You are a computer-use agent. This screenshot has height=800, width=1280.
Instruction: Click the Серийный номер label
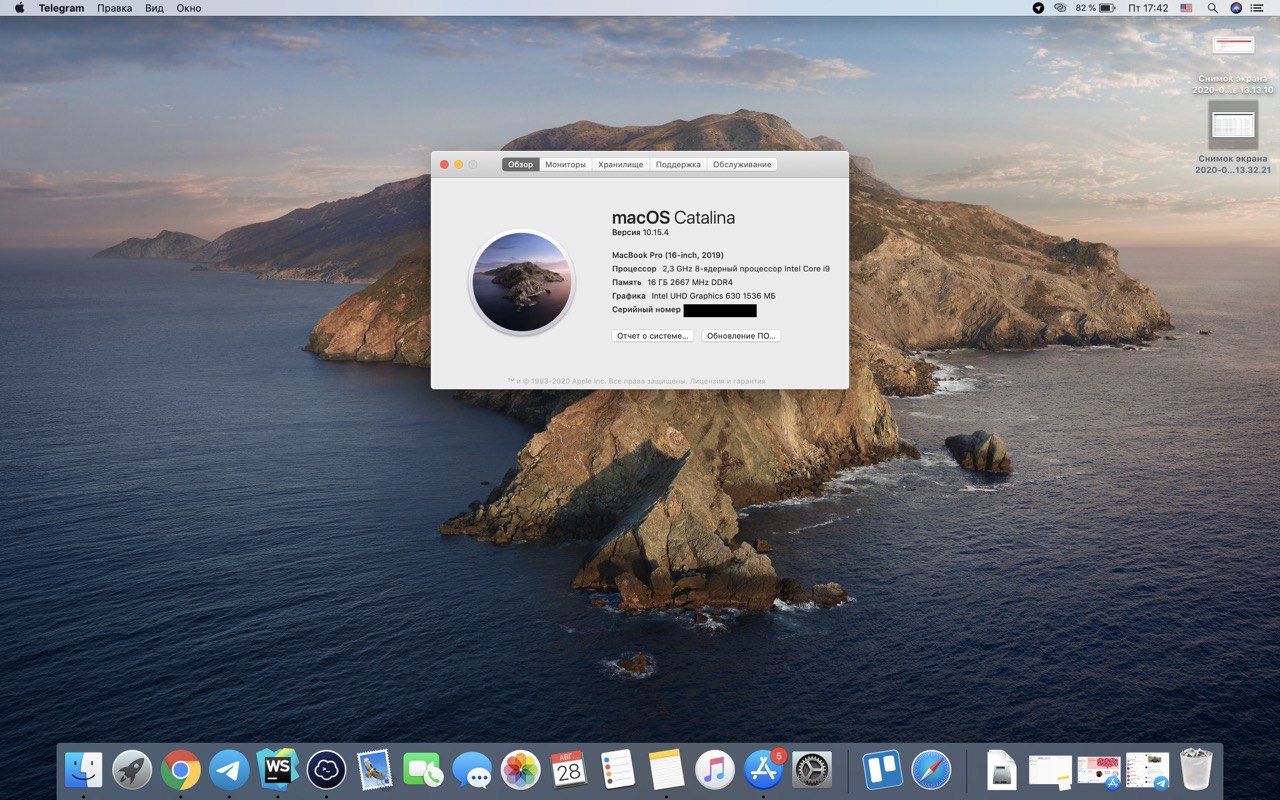click(x=646, y=310)
